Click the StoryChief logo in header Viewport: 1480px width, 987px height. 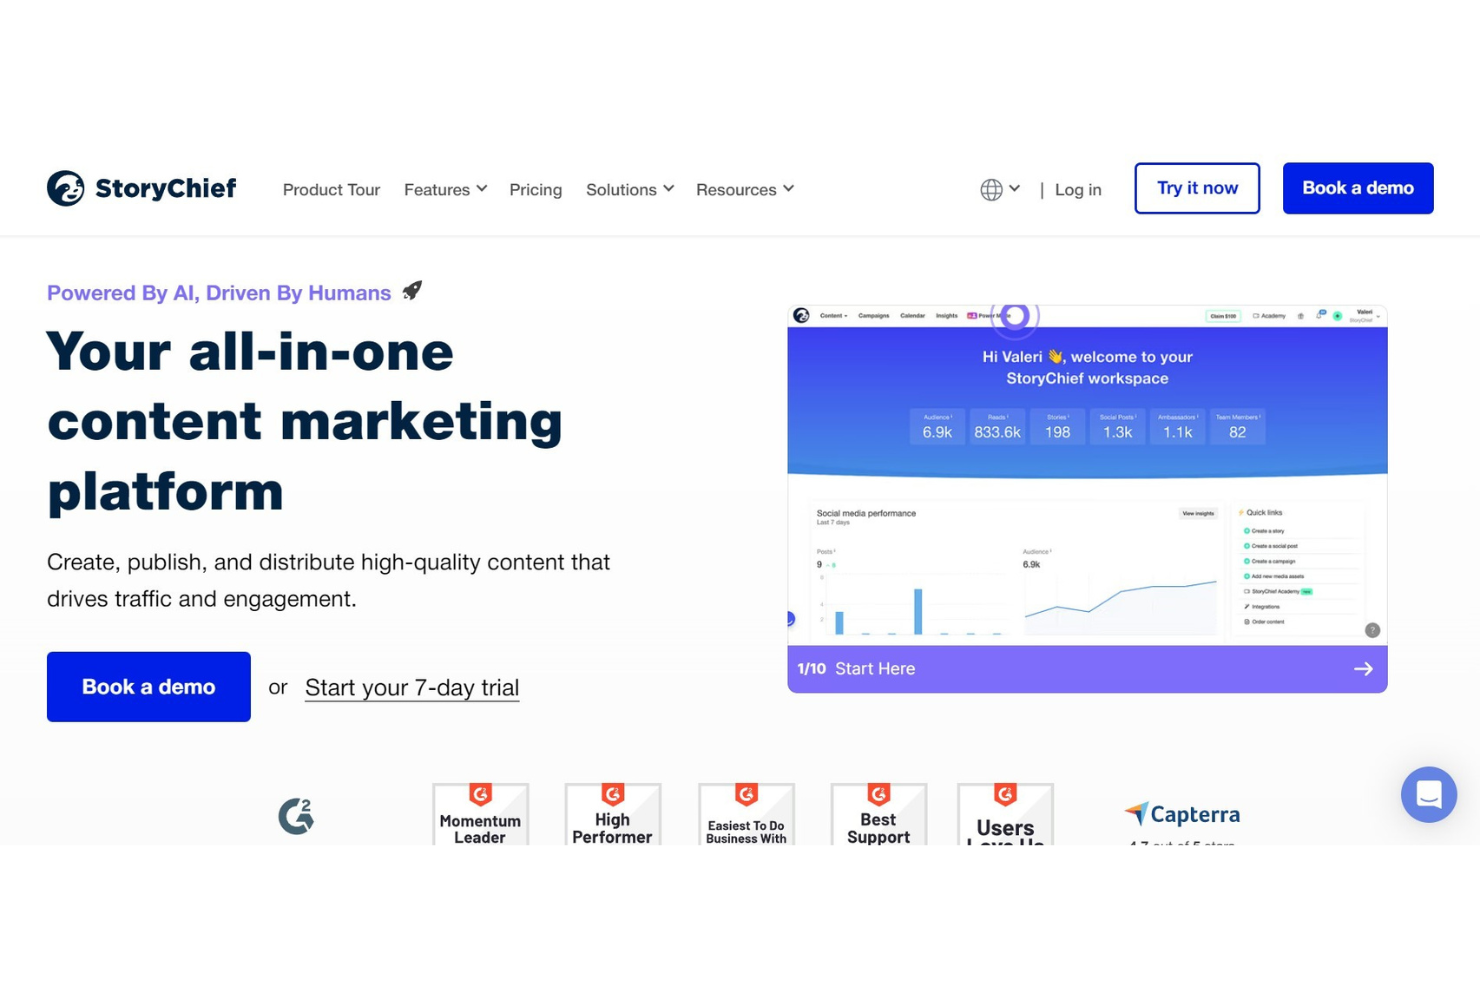pos(141,188)
